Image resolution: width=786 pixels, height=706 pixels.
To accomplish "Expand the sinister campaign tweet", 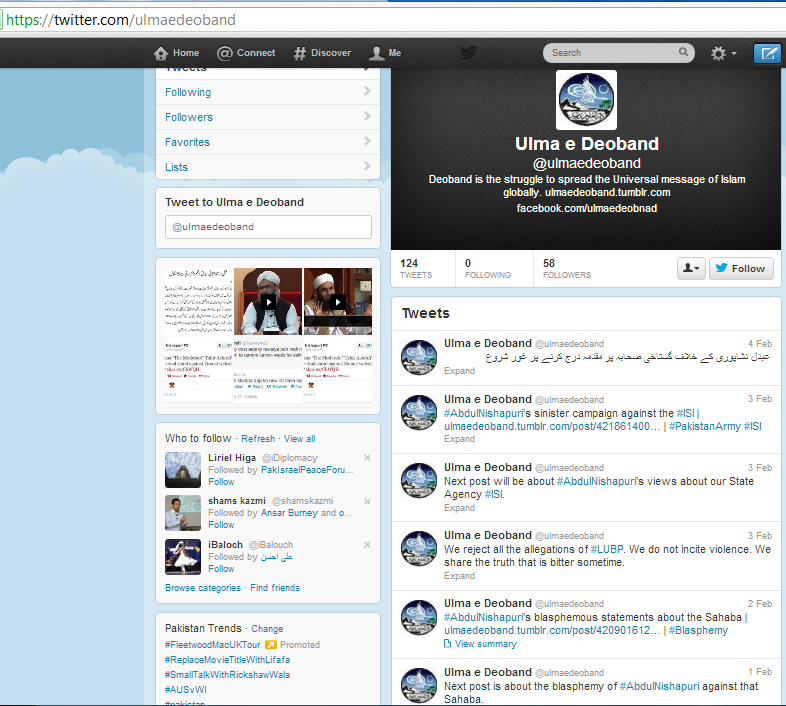I will click(x=459, y=439).
